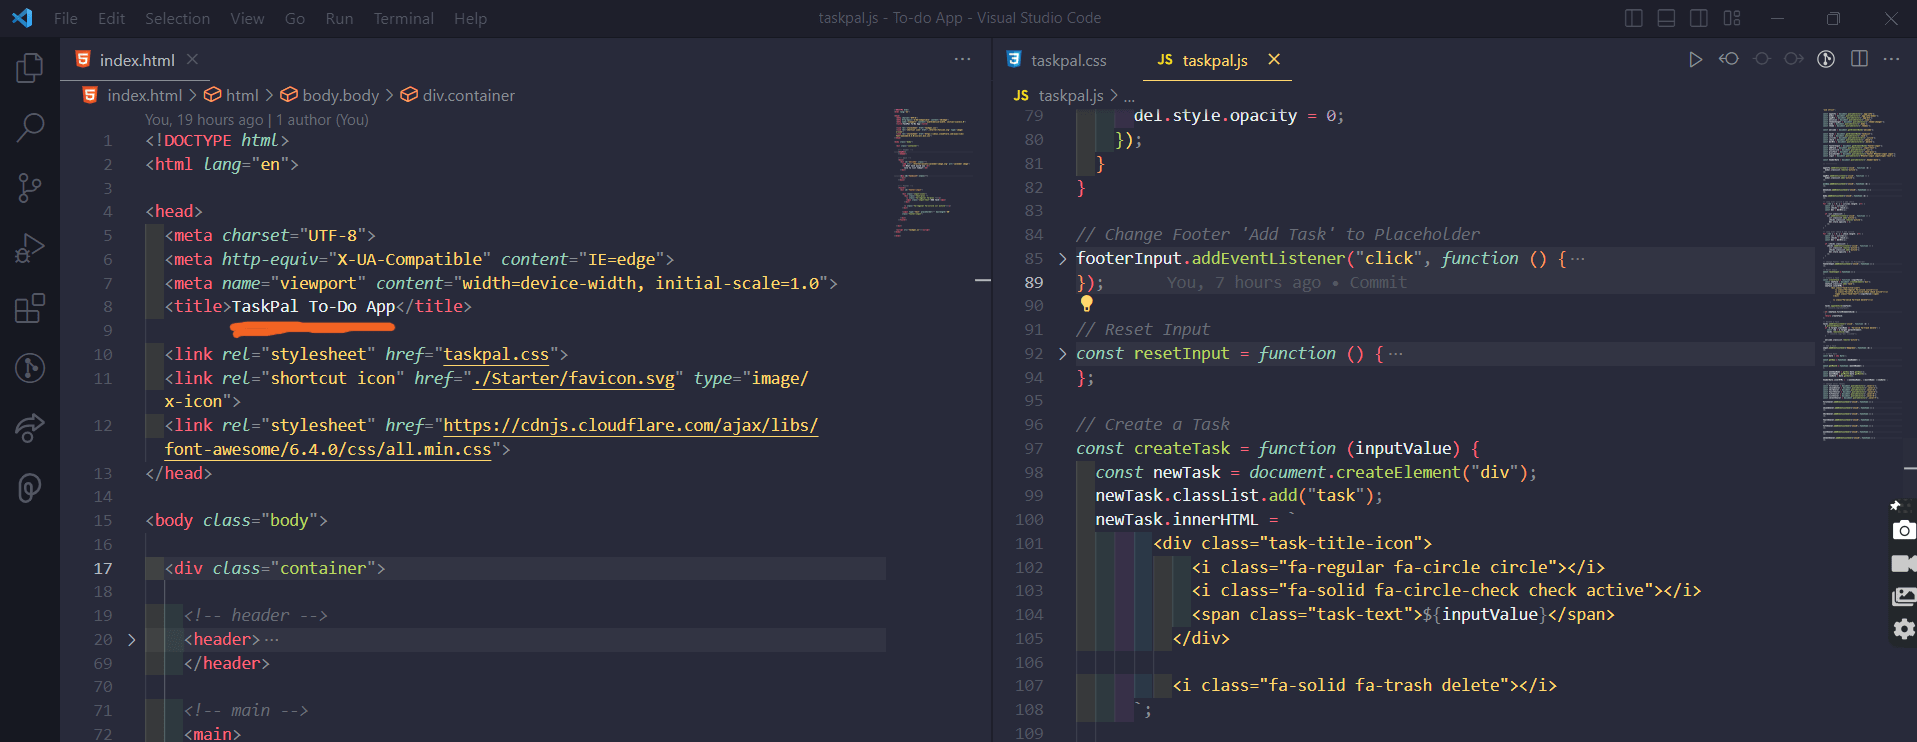Click the lightbulb code action on line 90

point(1086,304)
